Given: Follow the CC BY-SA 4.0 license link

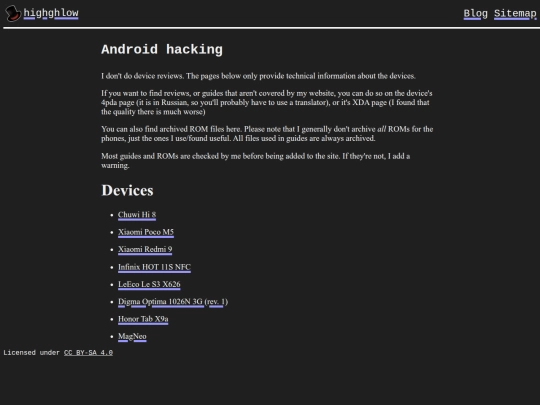Looking at the screenshot, I should (88, 353).
